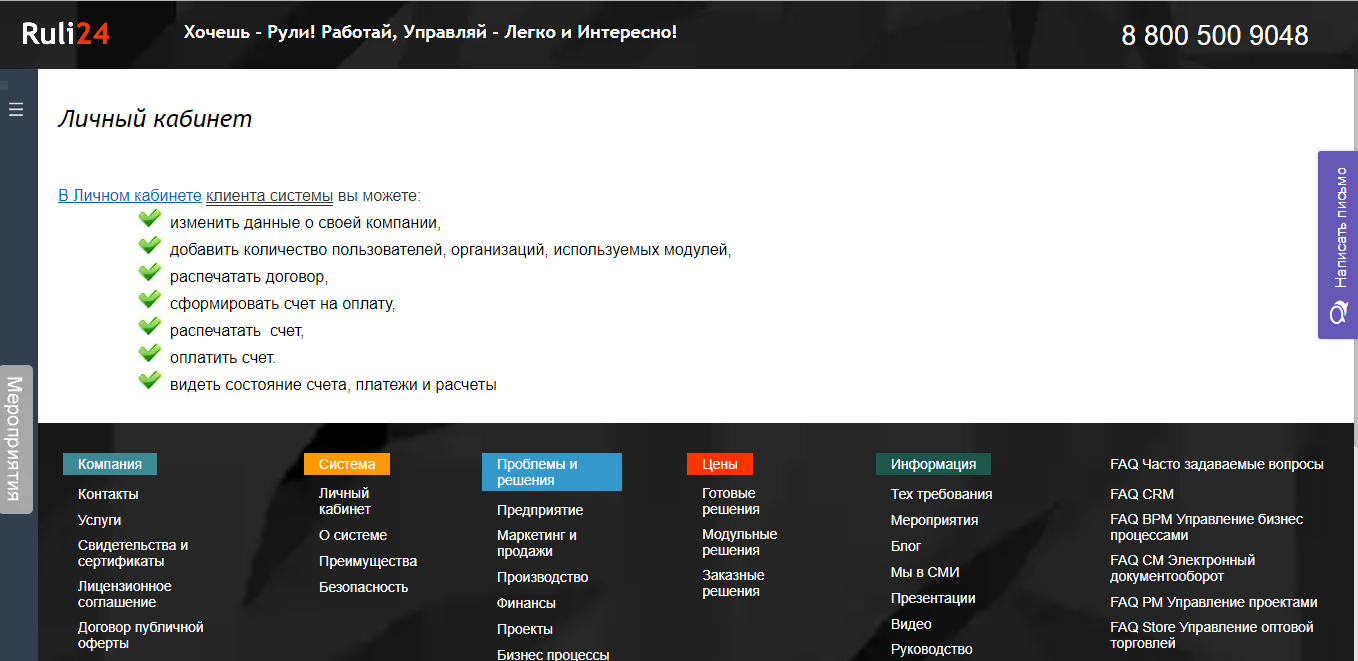The height and width of the screenshot is (661, 1358).
Task: Open 'FAQ PM Управление проектами' link
Action: click(1214, 602)
